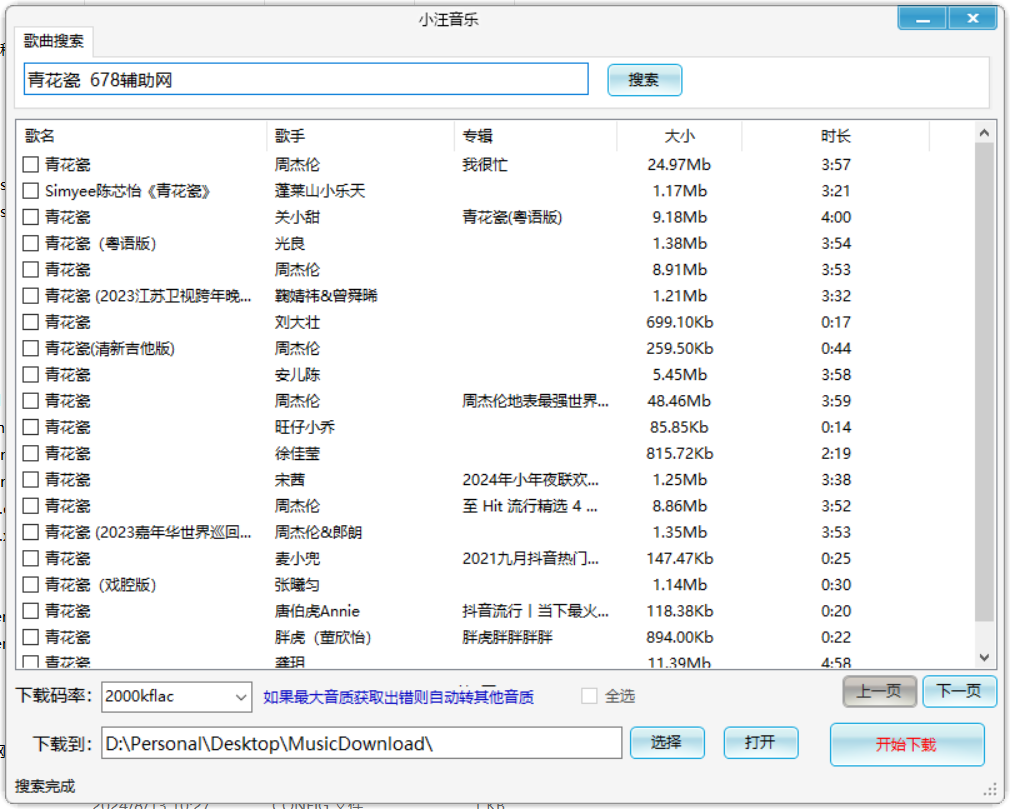1010x809 pixels.
Task: Go to the next page with 下一页
Action: pos(958,691)
